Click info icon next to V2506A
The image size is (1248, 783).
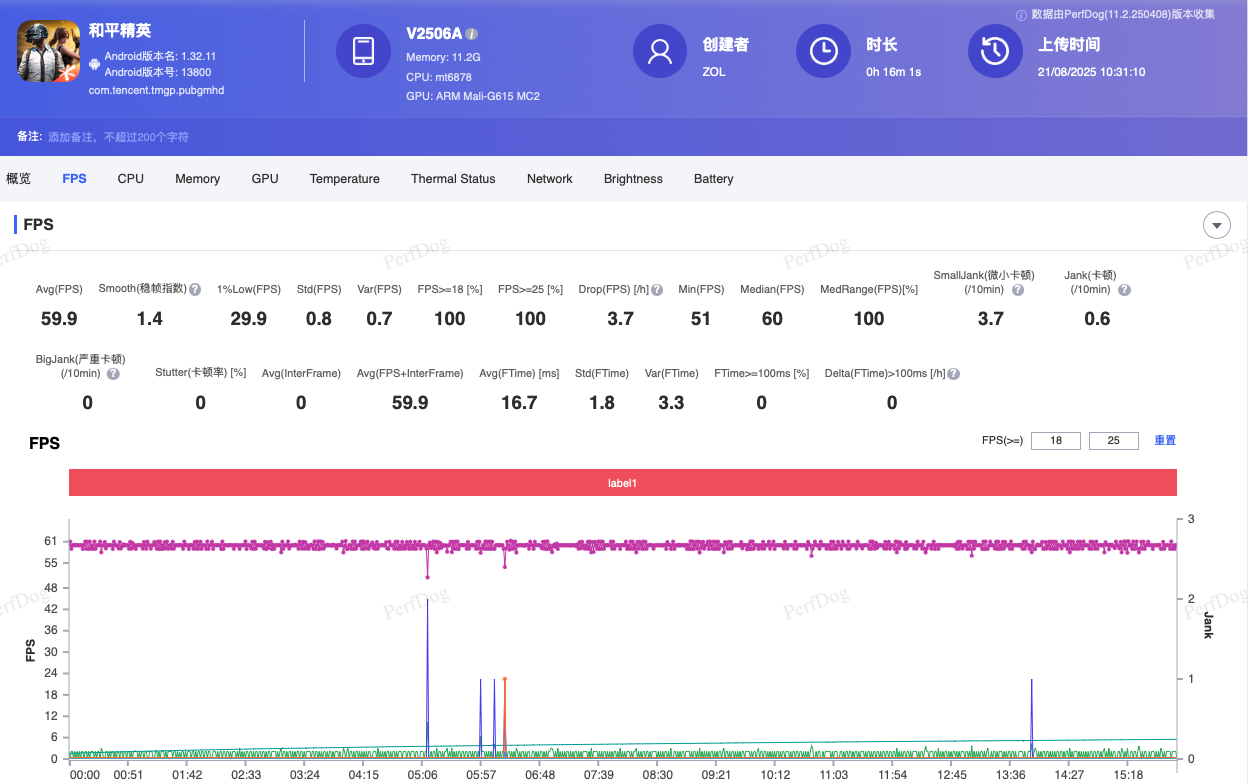click(x=472, y=34)
